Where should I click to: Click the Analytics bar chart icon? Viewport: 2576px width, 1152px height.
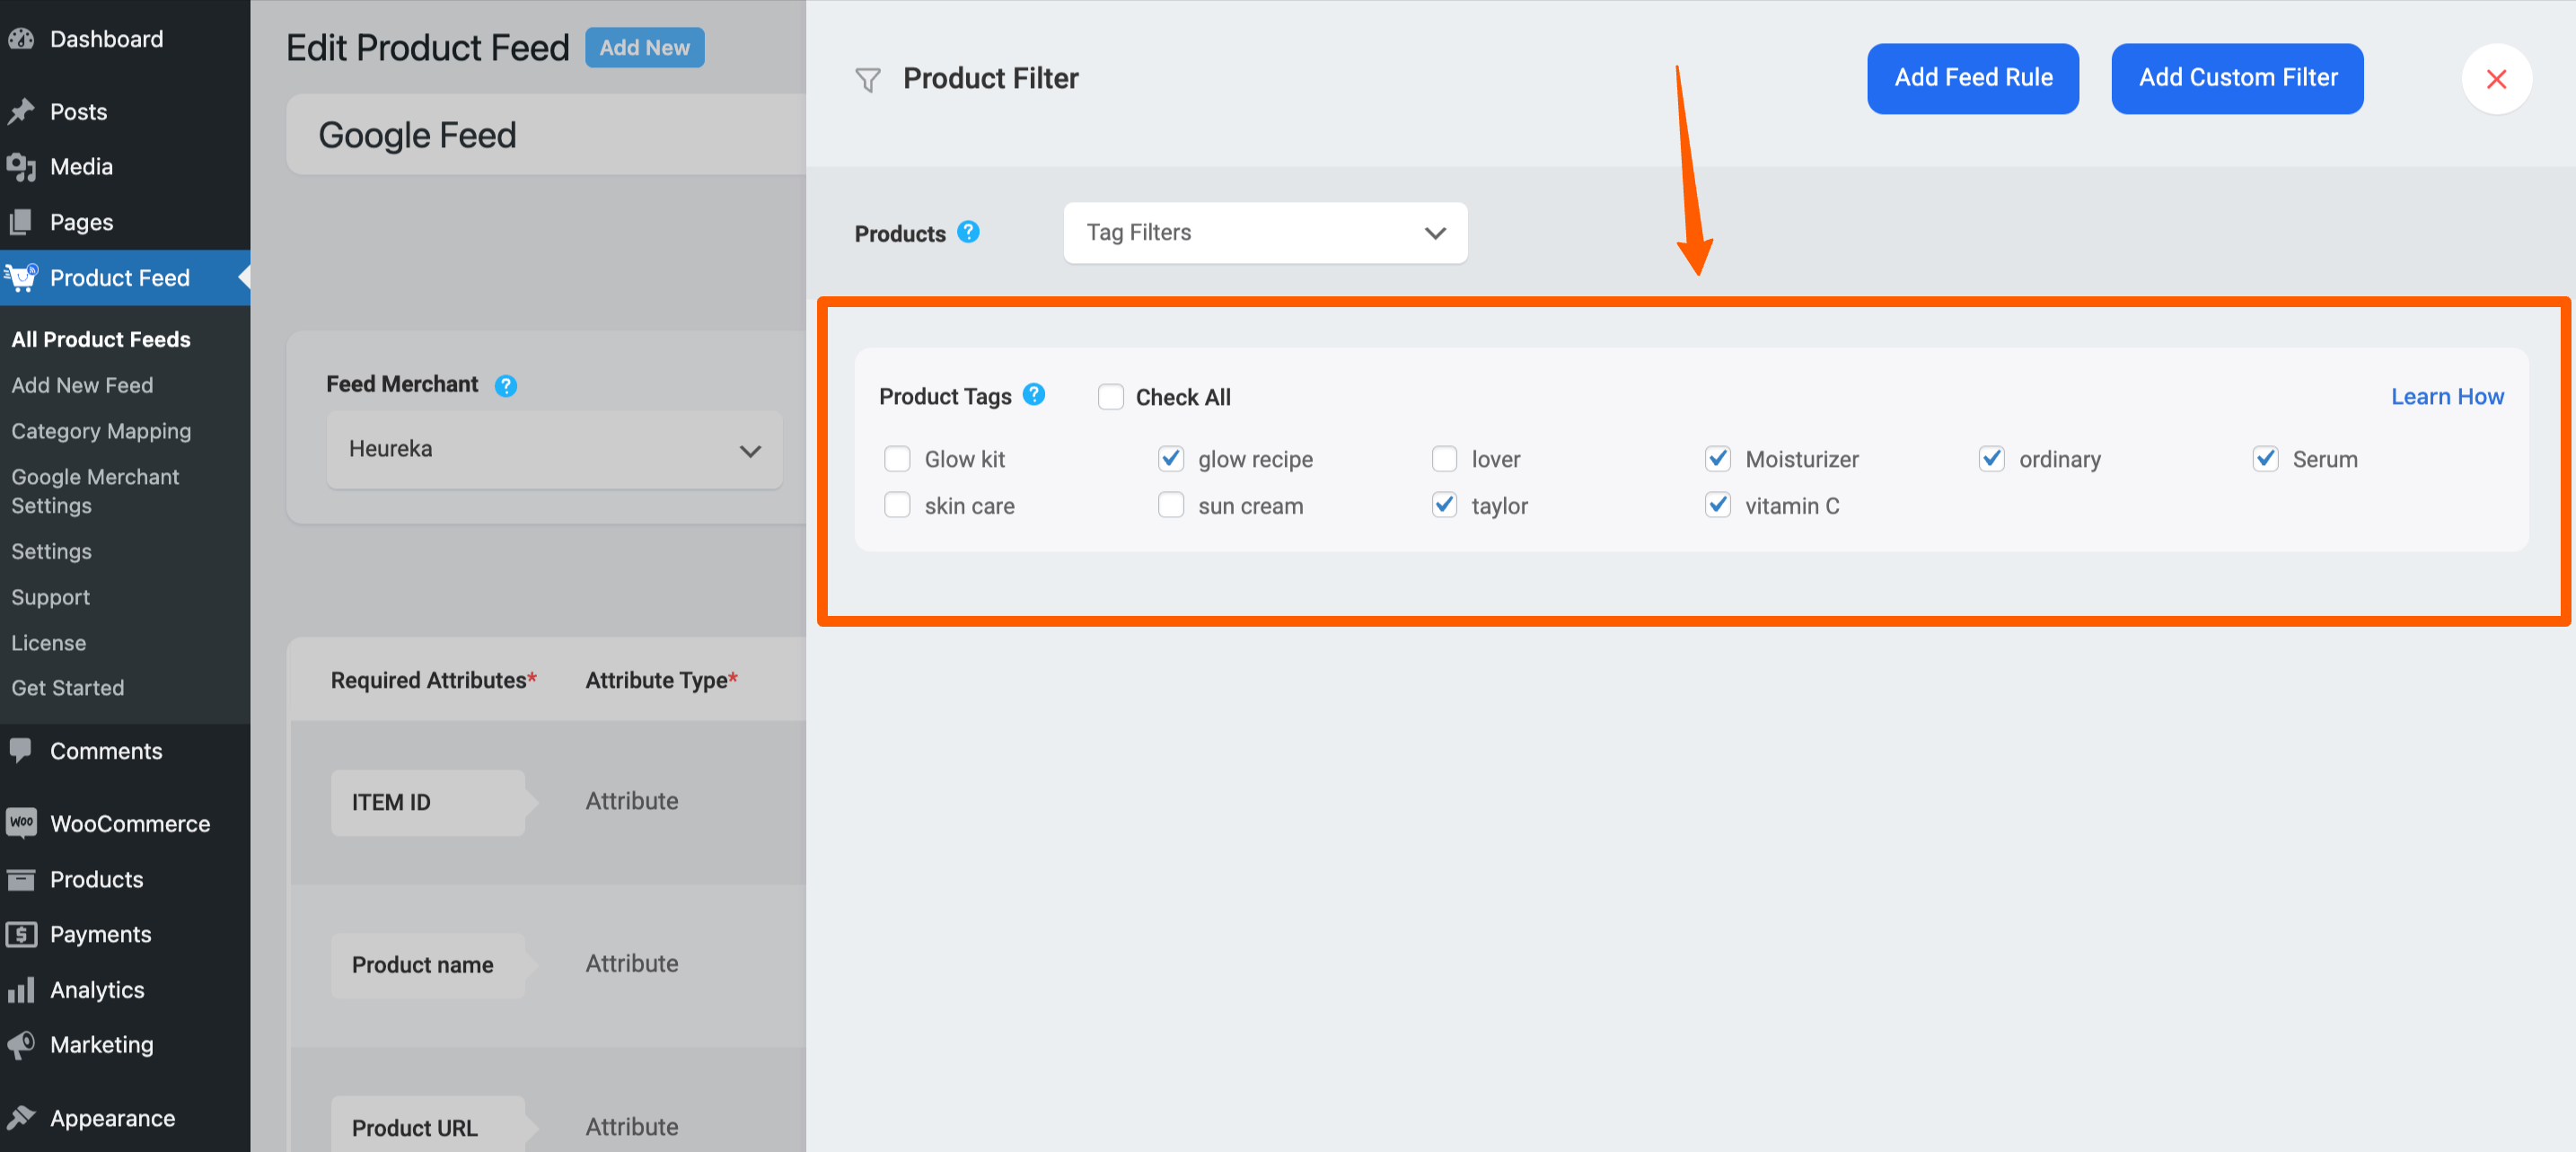click(x=21, y=989)
